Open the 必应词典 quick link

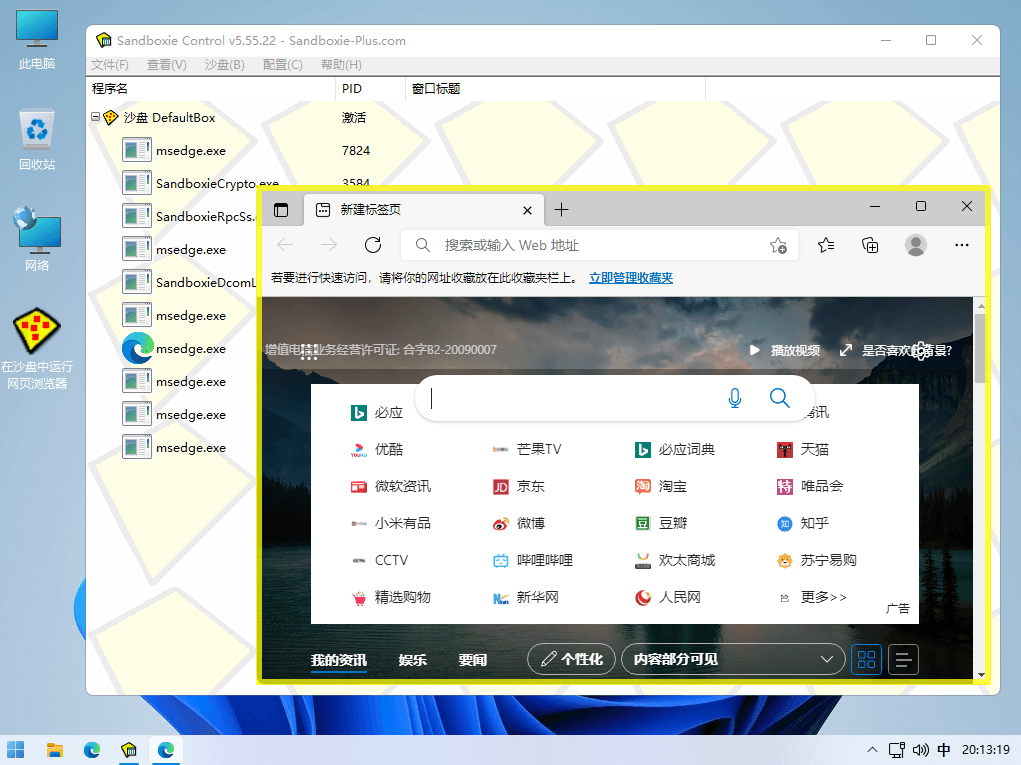click(x=675, y=449)
